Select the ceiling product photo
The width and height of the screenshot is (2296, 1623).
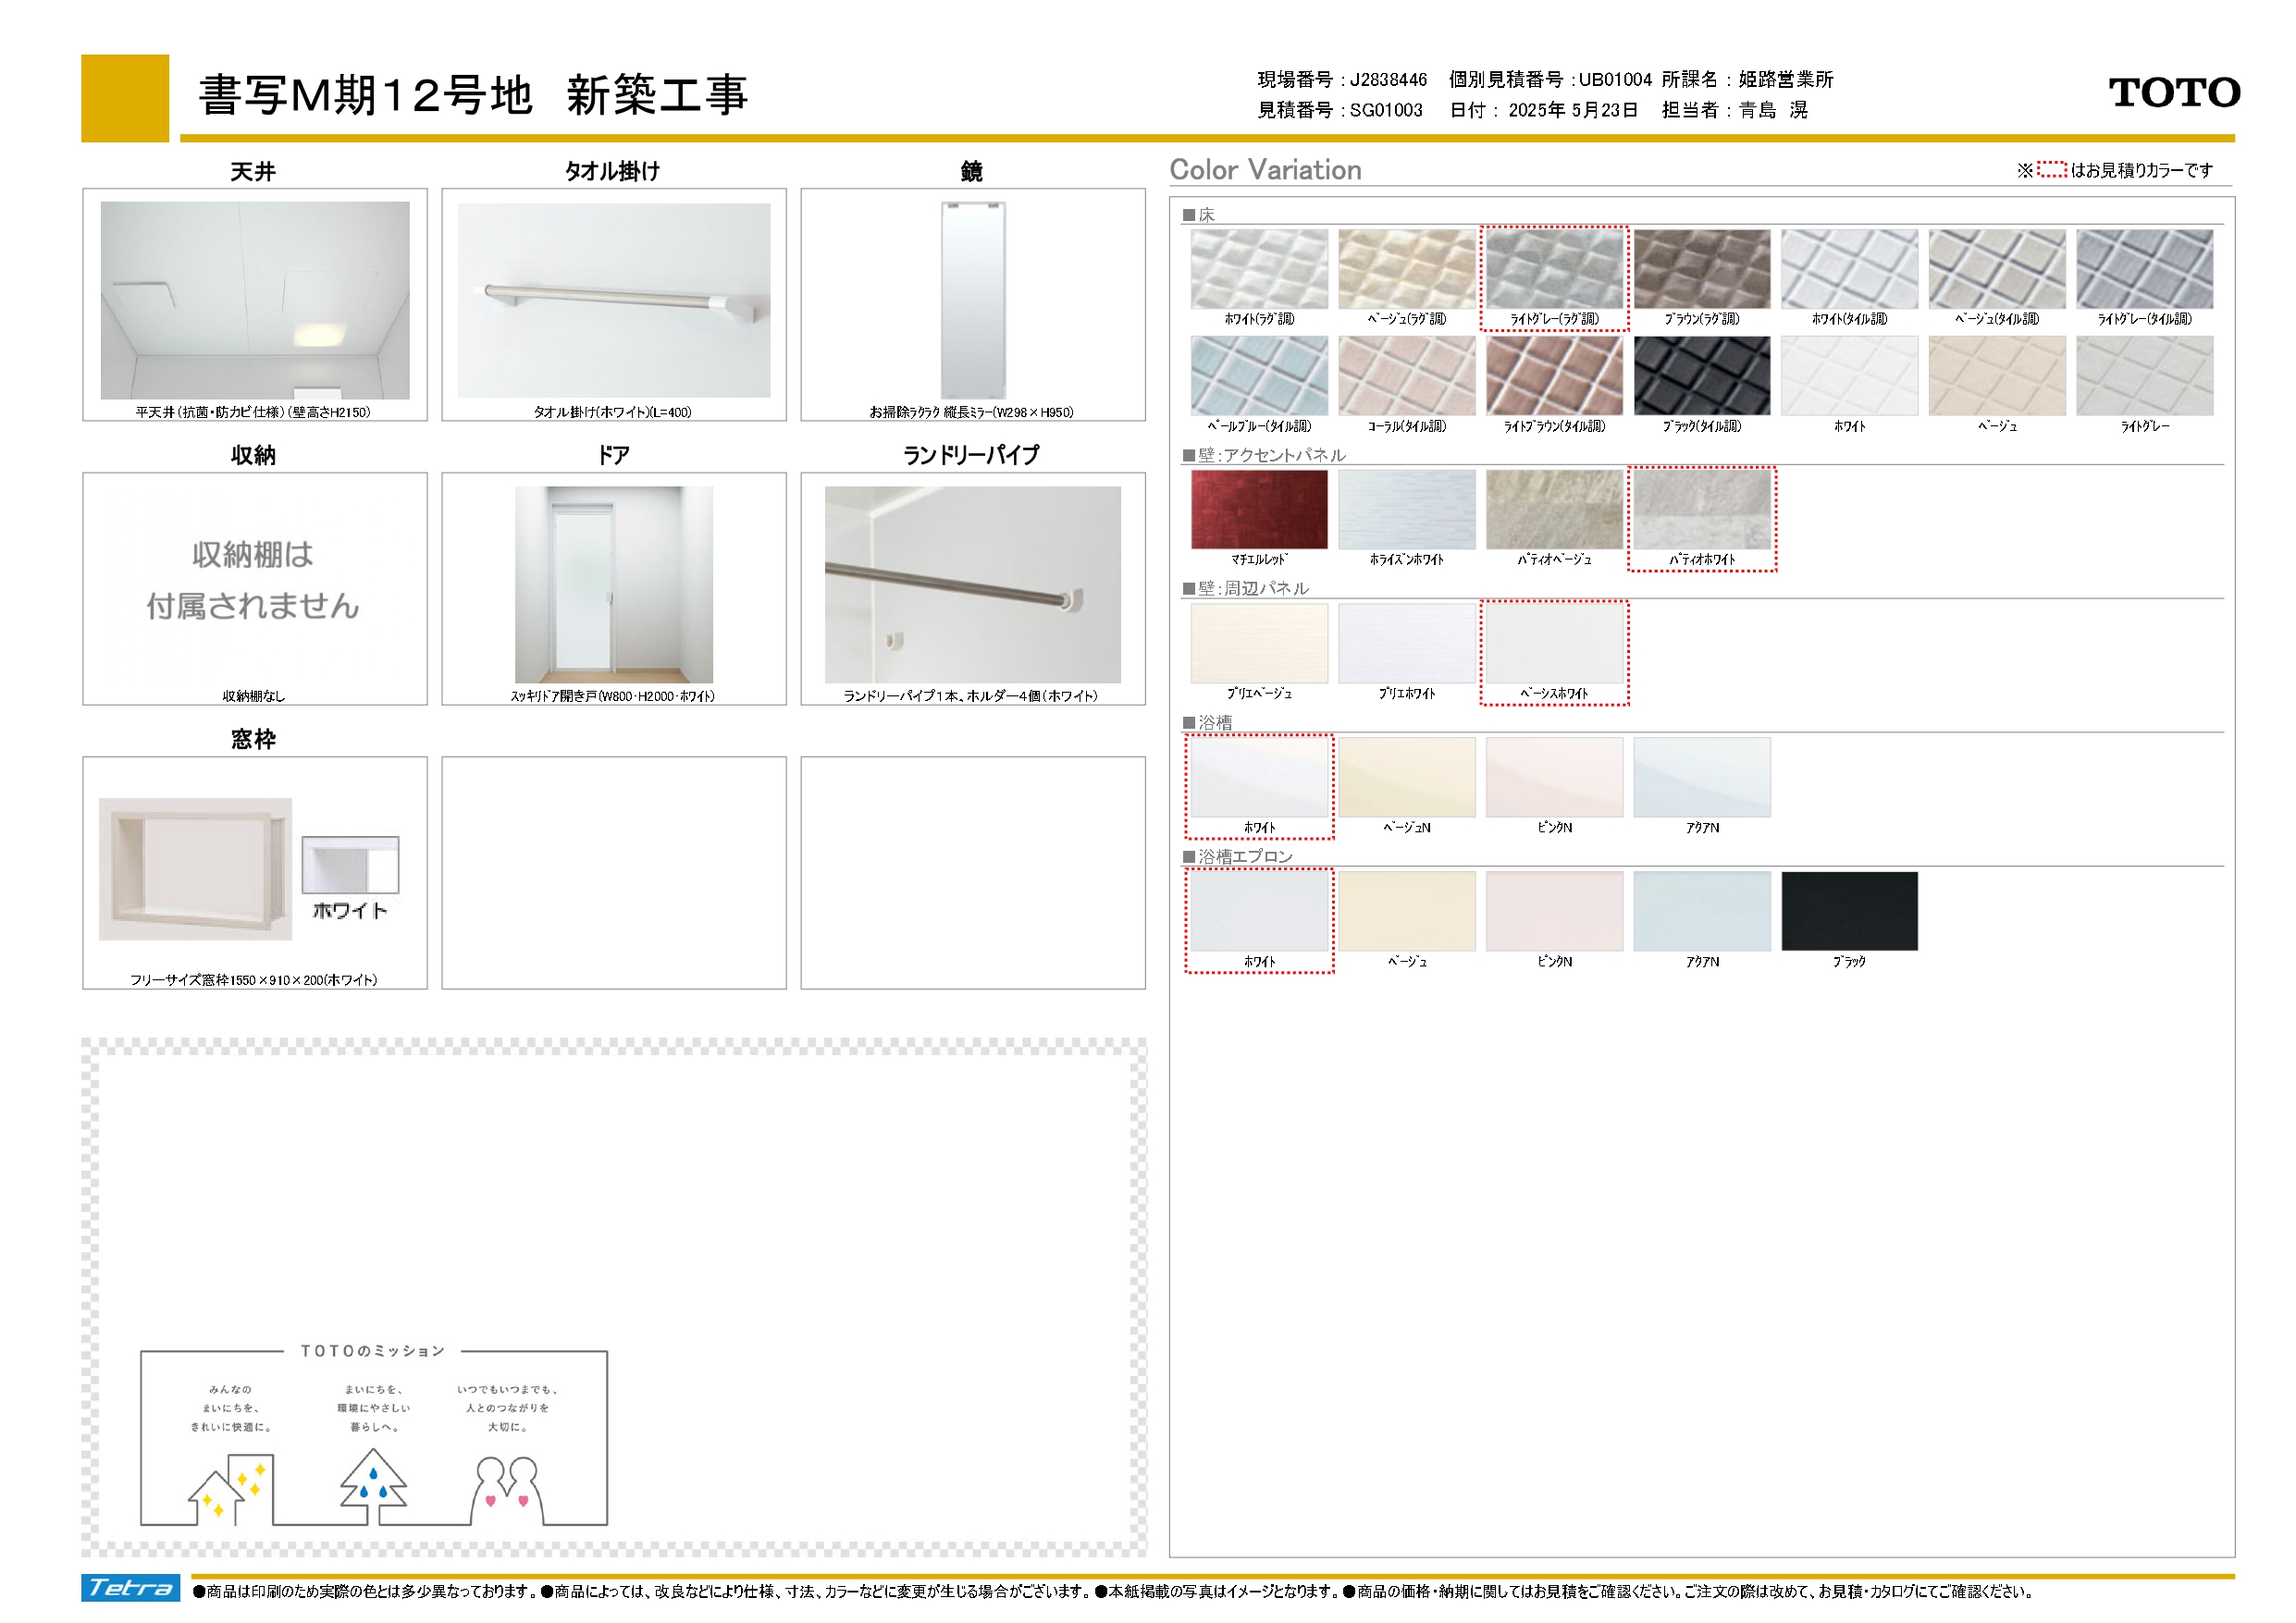pyautogui.click(x=255, y=300)
